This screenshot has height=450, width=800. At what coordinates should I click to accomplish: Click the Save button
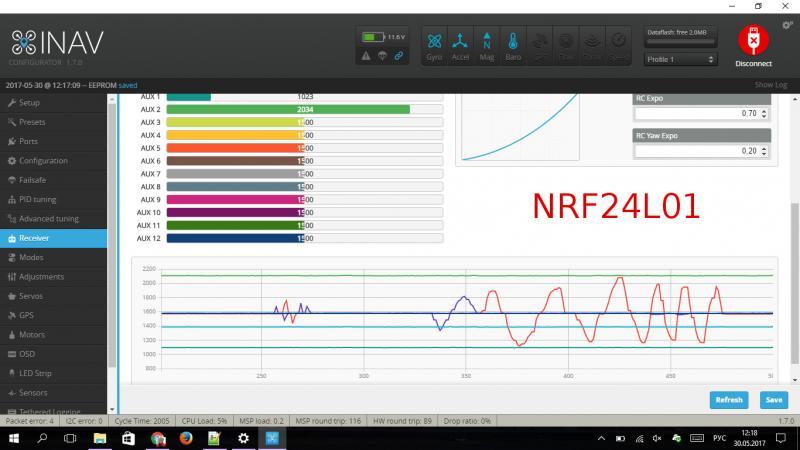pos(772,400)
